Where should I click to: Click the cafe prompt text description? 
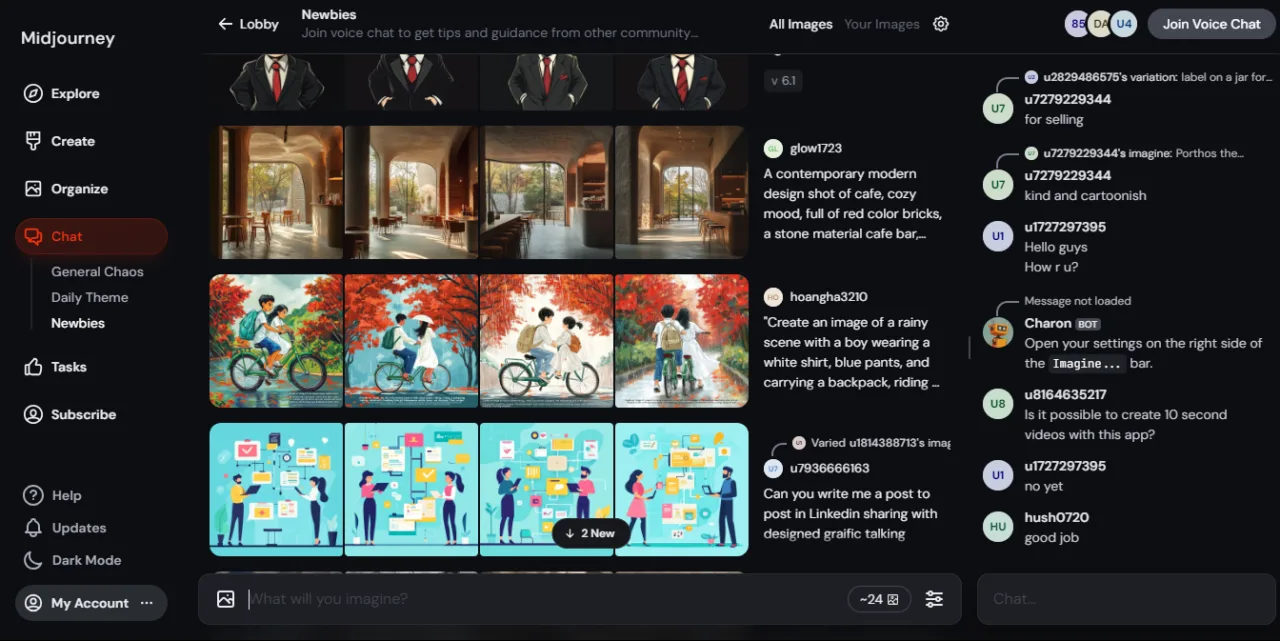pyautogui.click(x=853, y=203)
